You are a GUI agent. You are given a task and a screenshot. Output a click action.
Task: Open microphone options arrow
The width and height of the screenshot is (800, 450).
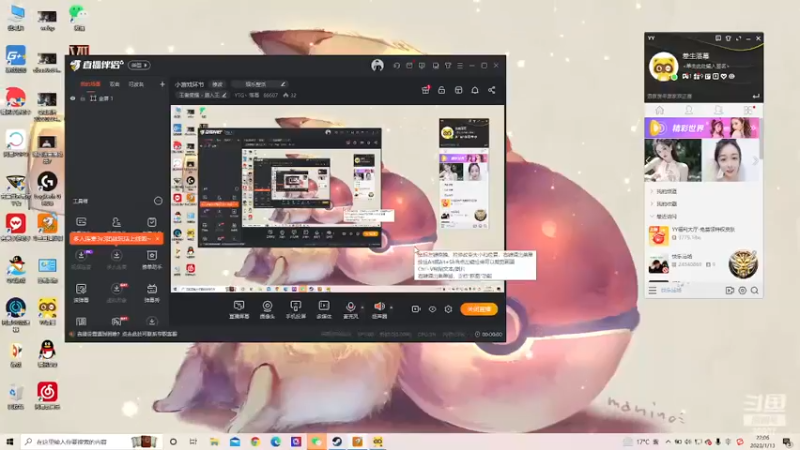[x=363, y=308]
